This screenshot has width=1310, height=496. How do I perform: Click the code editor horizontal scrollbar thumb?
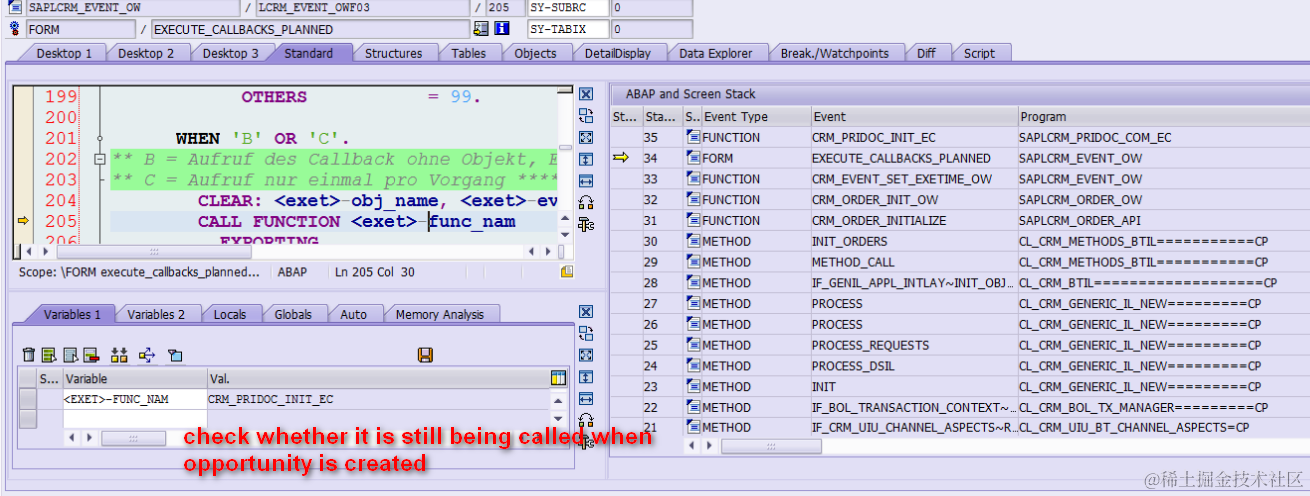click(x=153, y=252)
